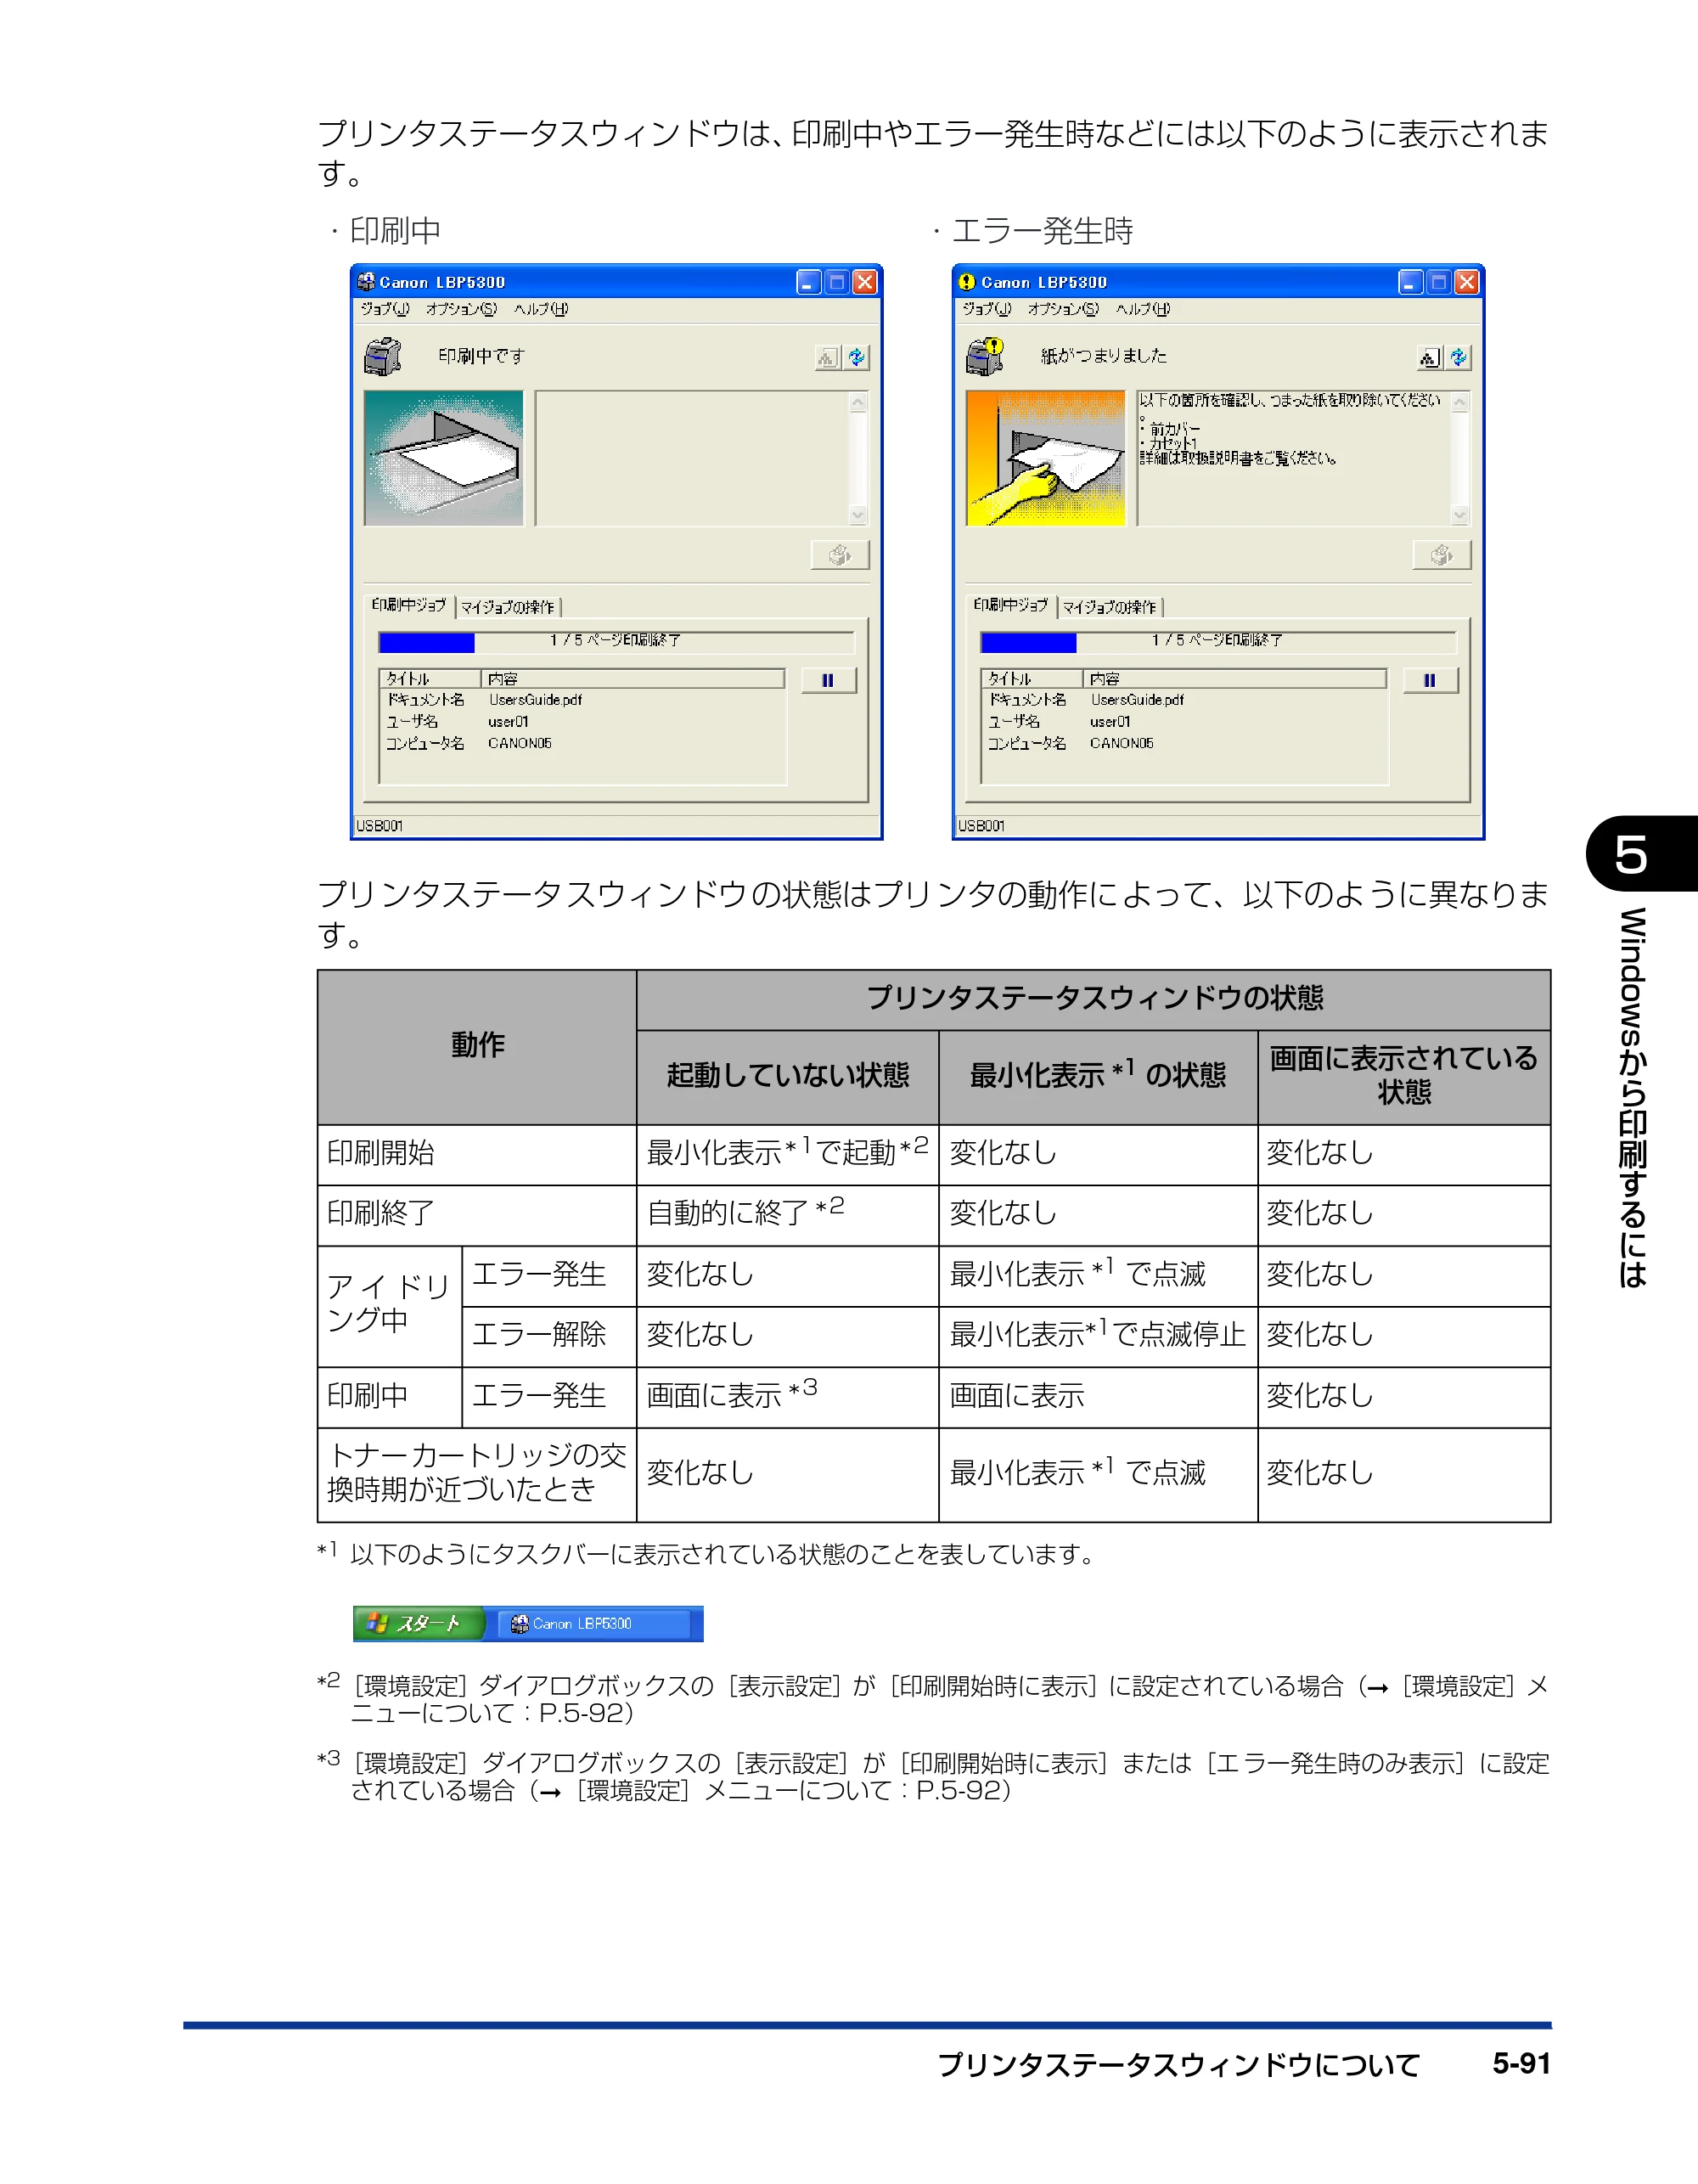Open オプション(S) menu in 印刷中です window
Image resolution: width=1698 pixels, height=2184 pixels.
click(461, 309)
